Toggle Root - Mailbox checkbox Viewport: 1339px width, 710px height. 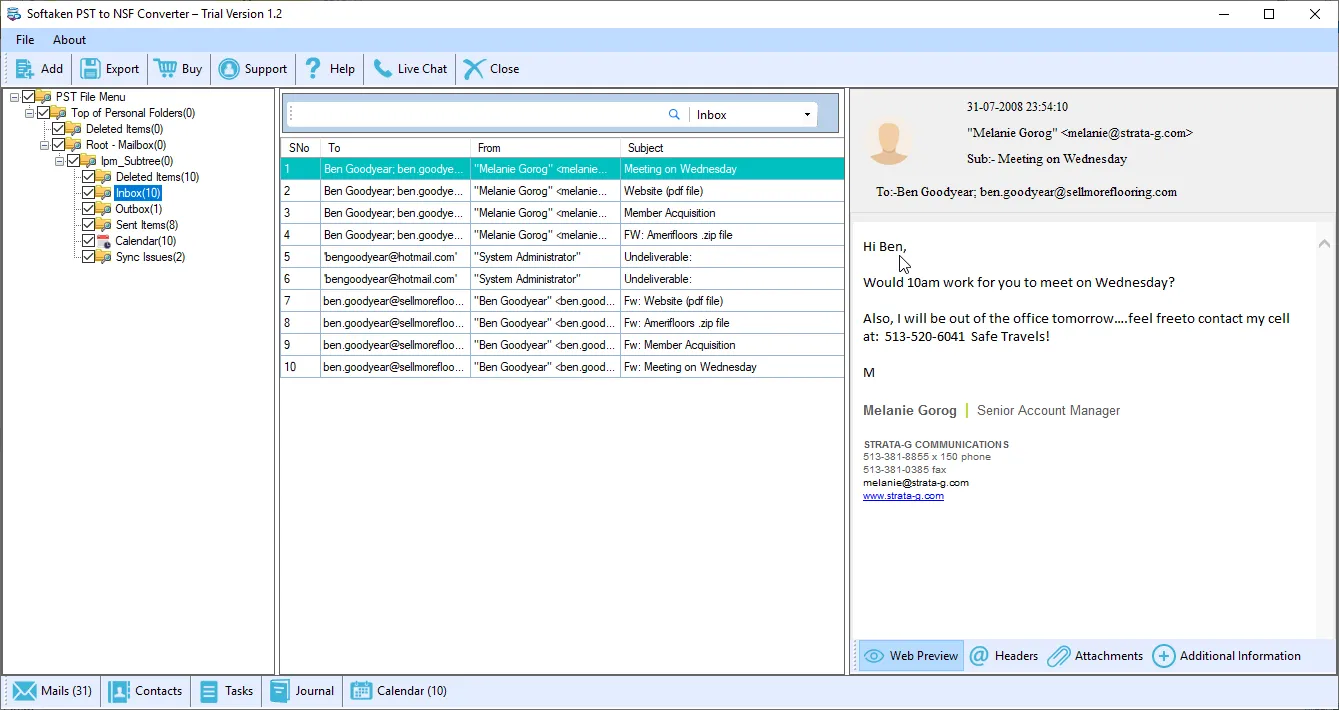point(58,145)
